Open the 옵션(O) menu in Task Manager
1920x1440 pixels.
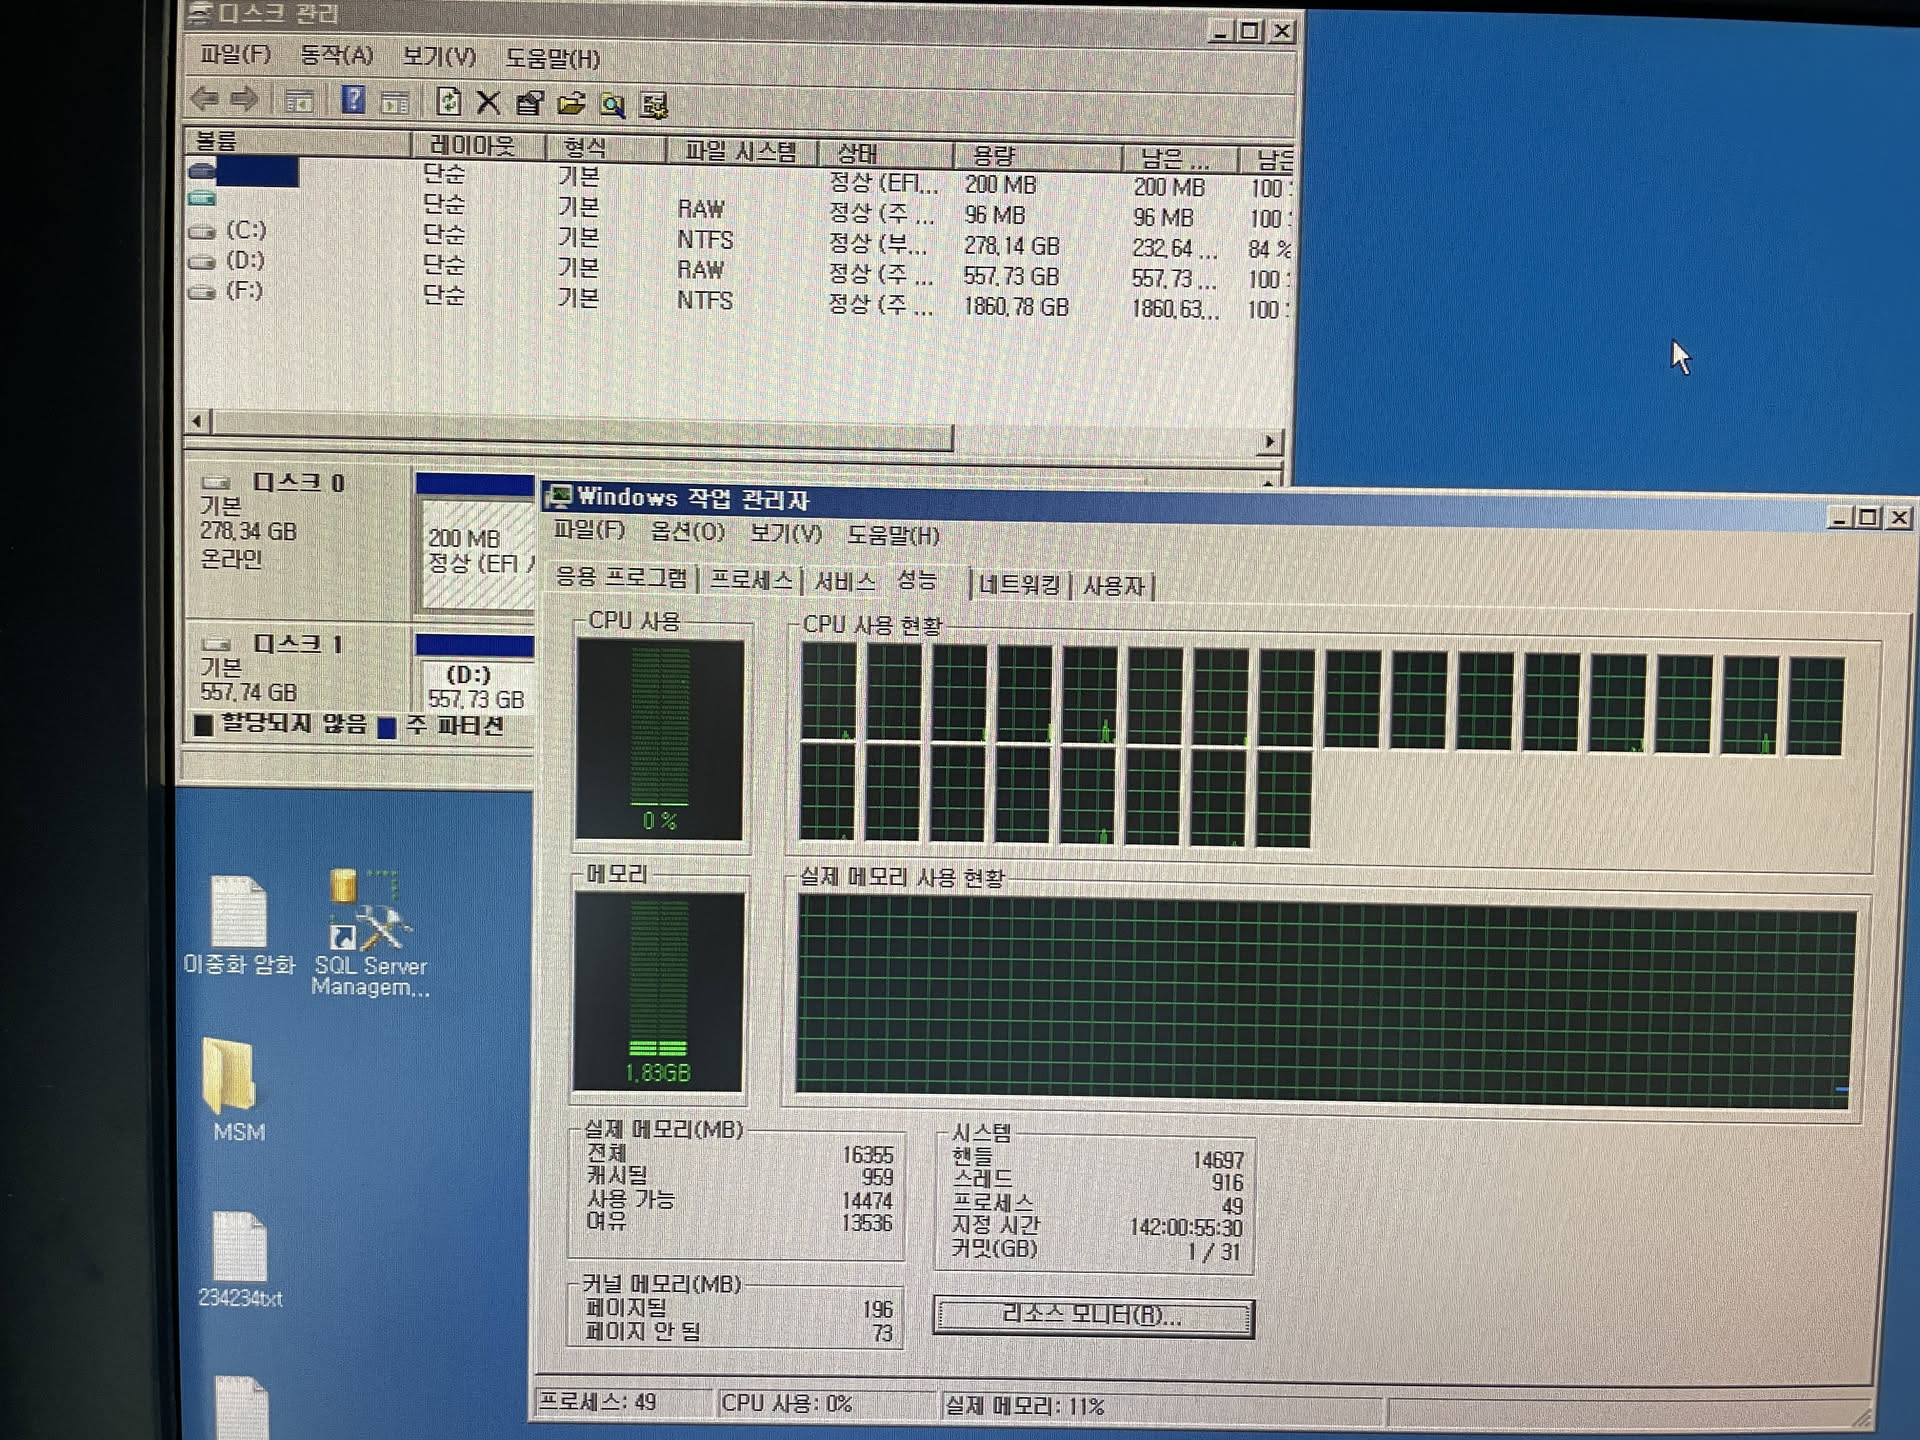(x=687, y=532)
